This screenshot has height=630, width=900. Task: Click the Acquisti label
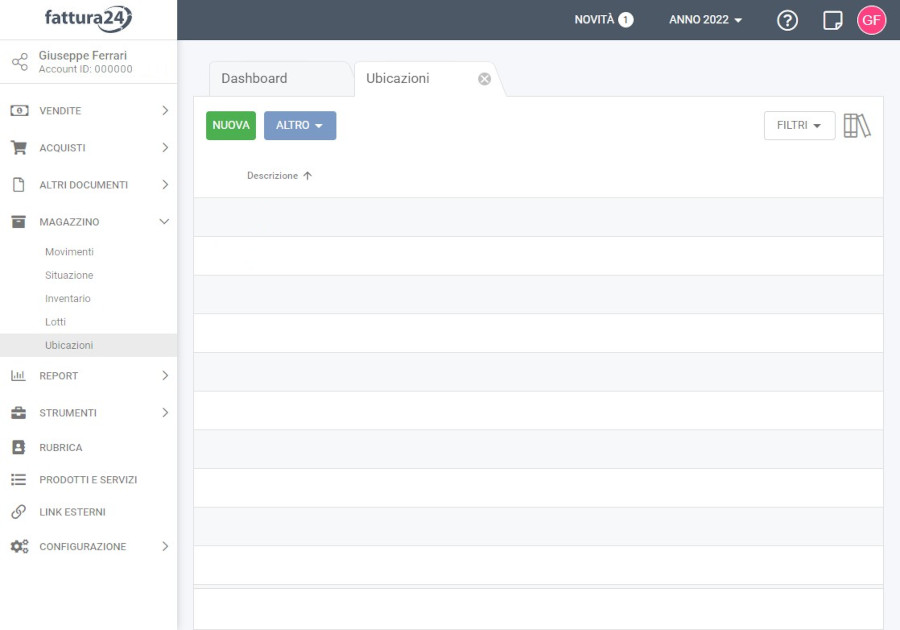pyautogui.click(x=62, y=148)
